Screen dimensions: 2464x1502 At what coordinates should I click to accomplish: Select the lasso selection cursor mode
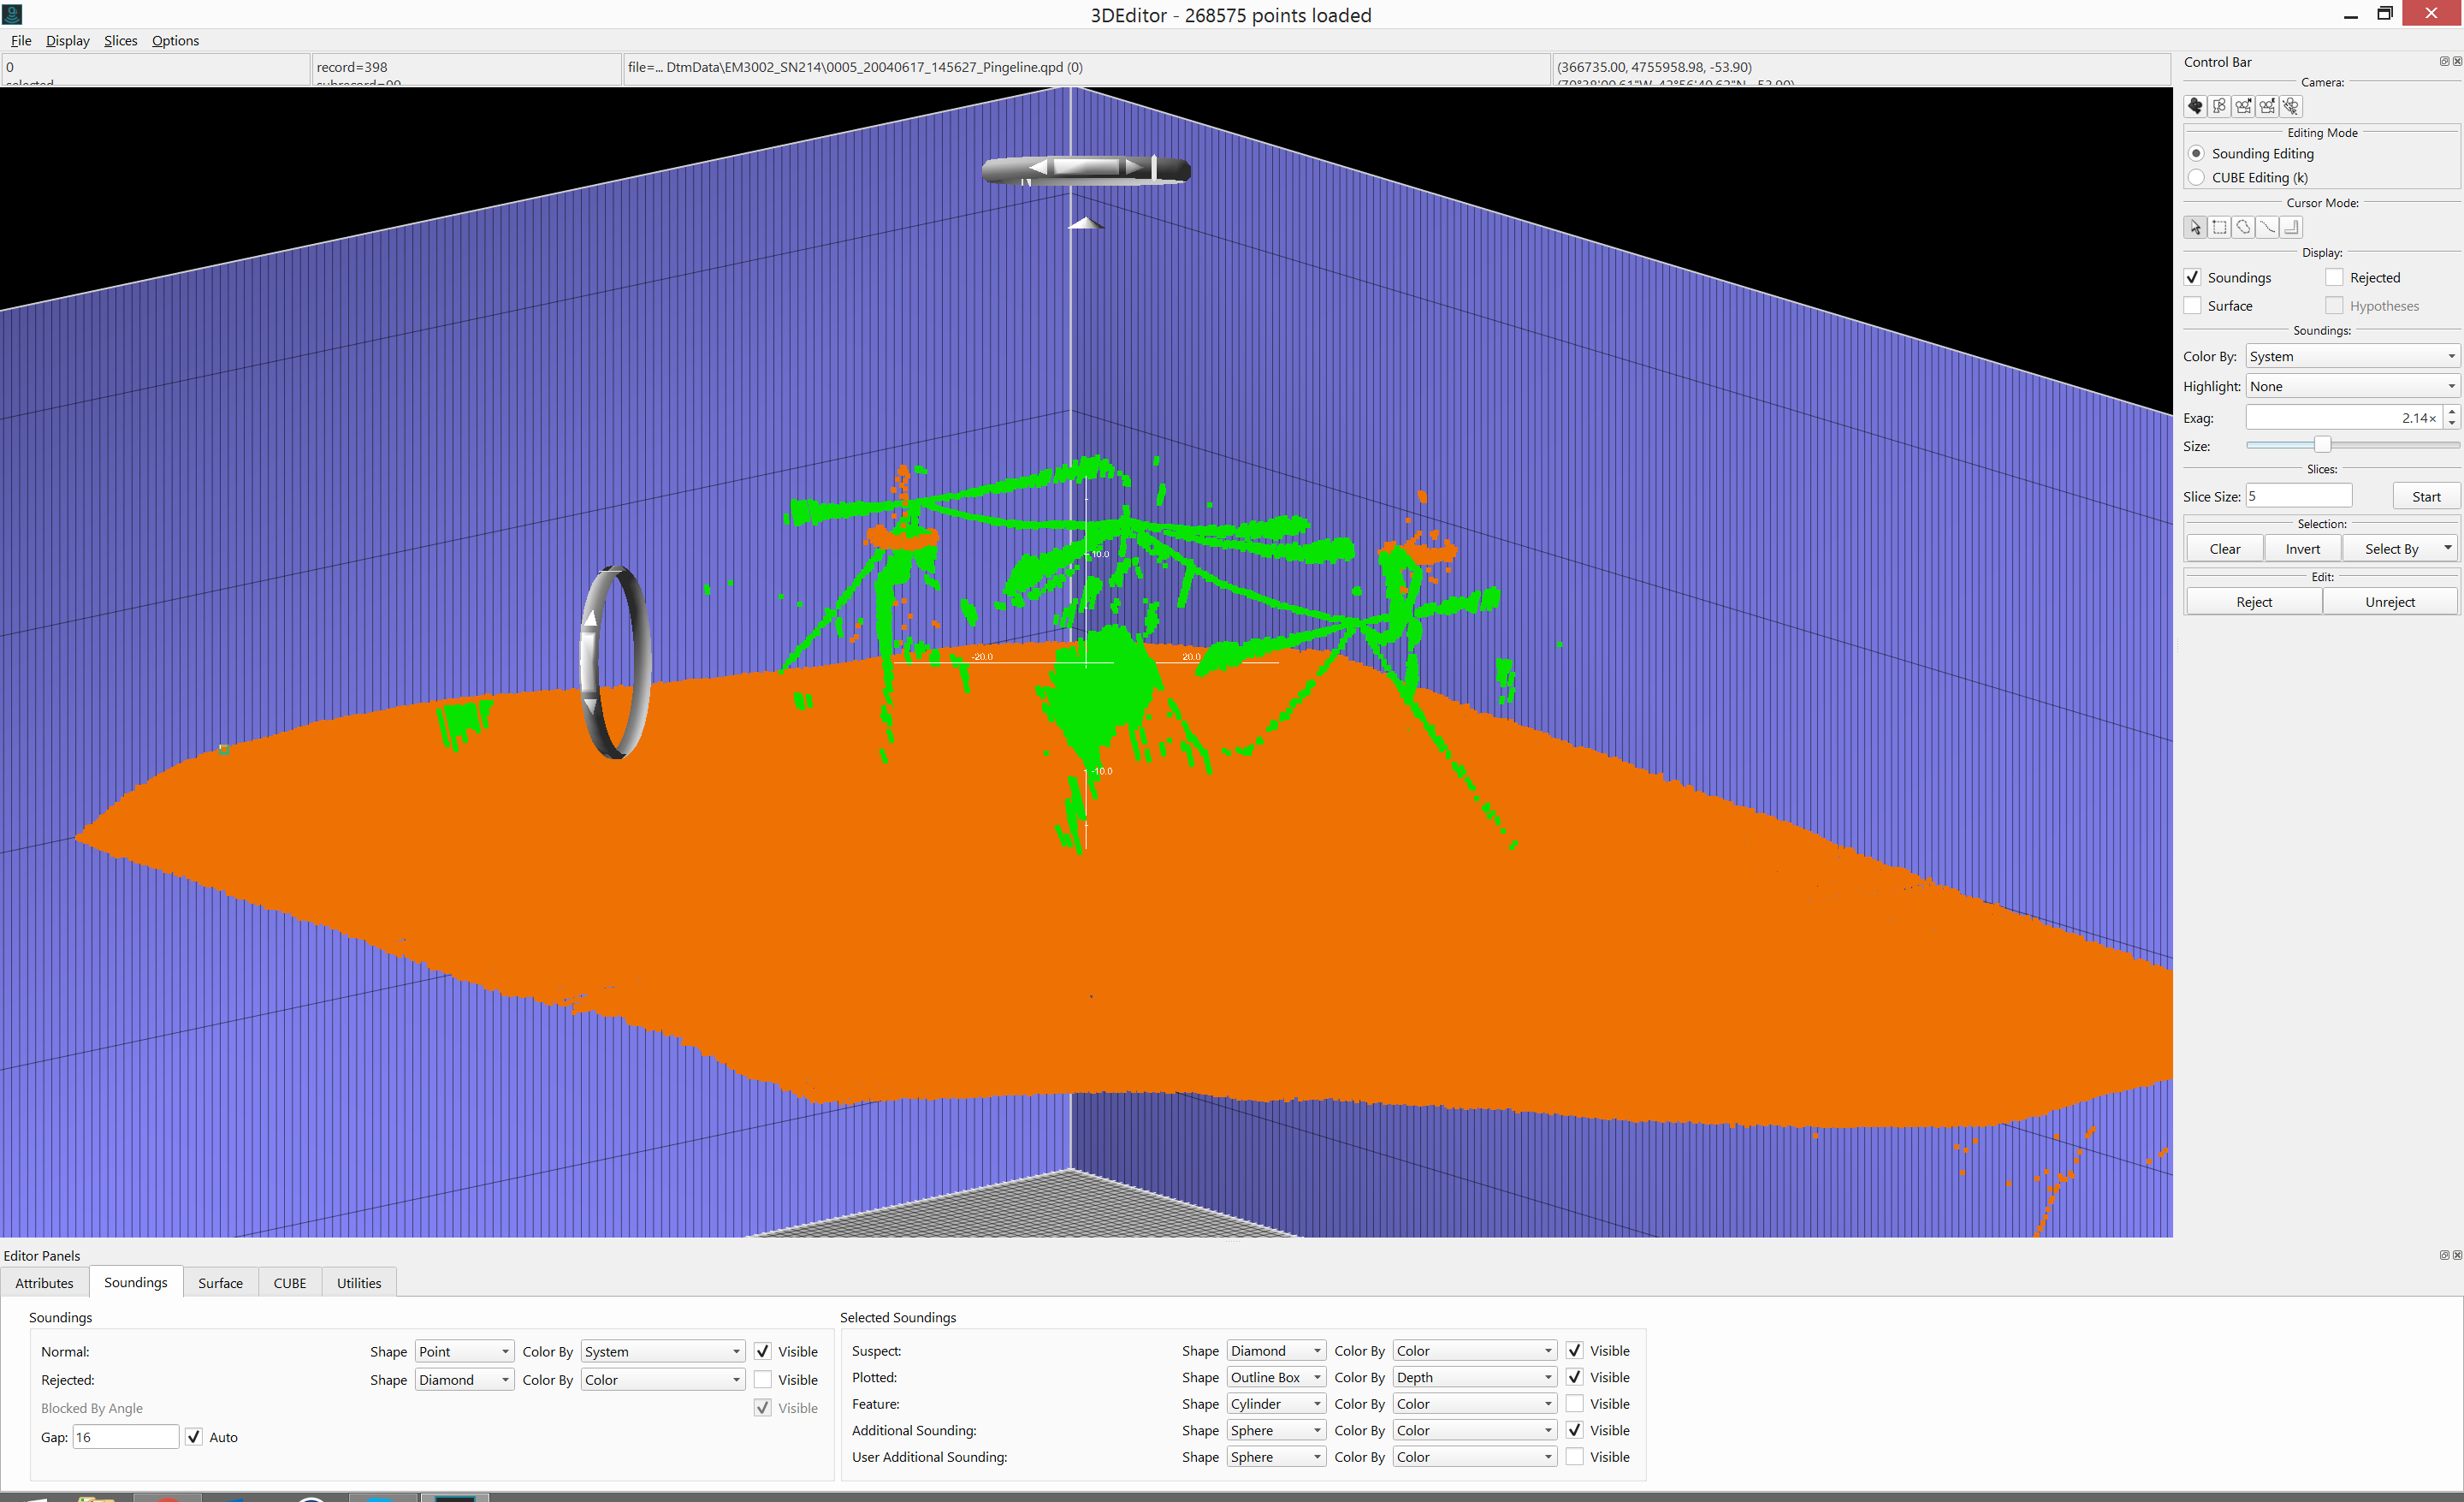(x=2243, y=228)
